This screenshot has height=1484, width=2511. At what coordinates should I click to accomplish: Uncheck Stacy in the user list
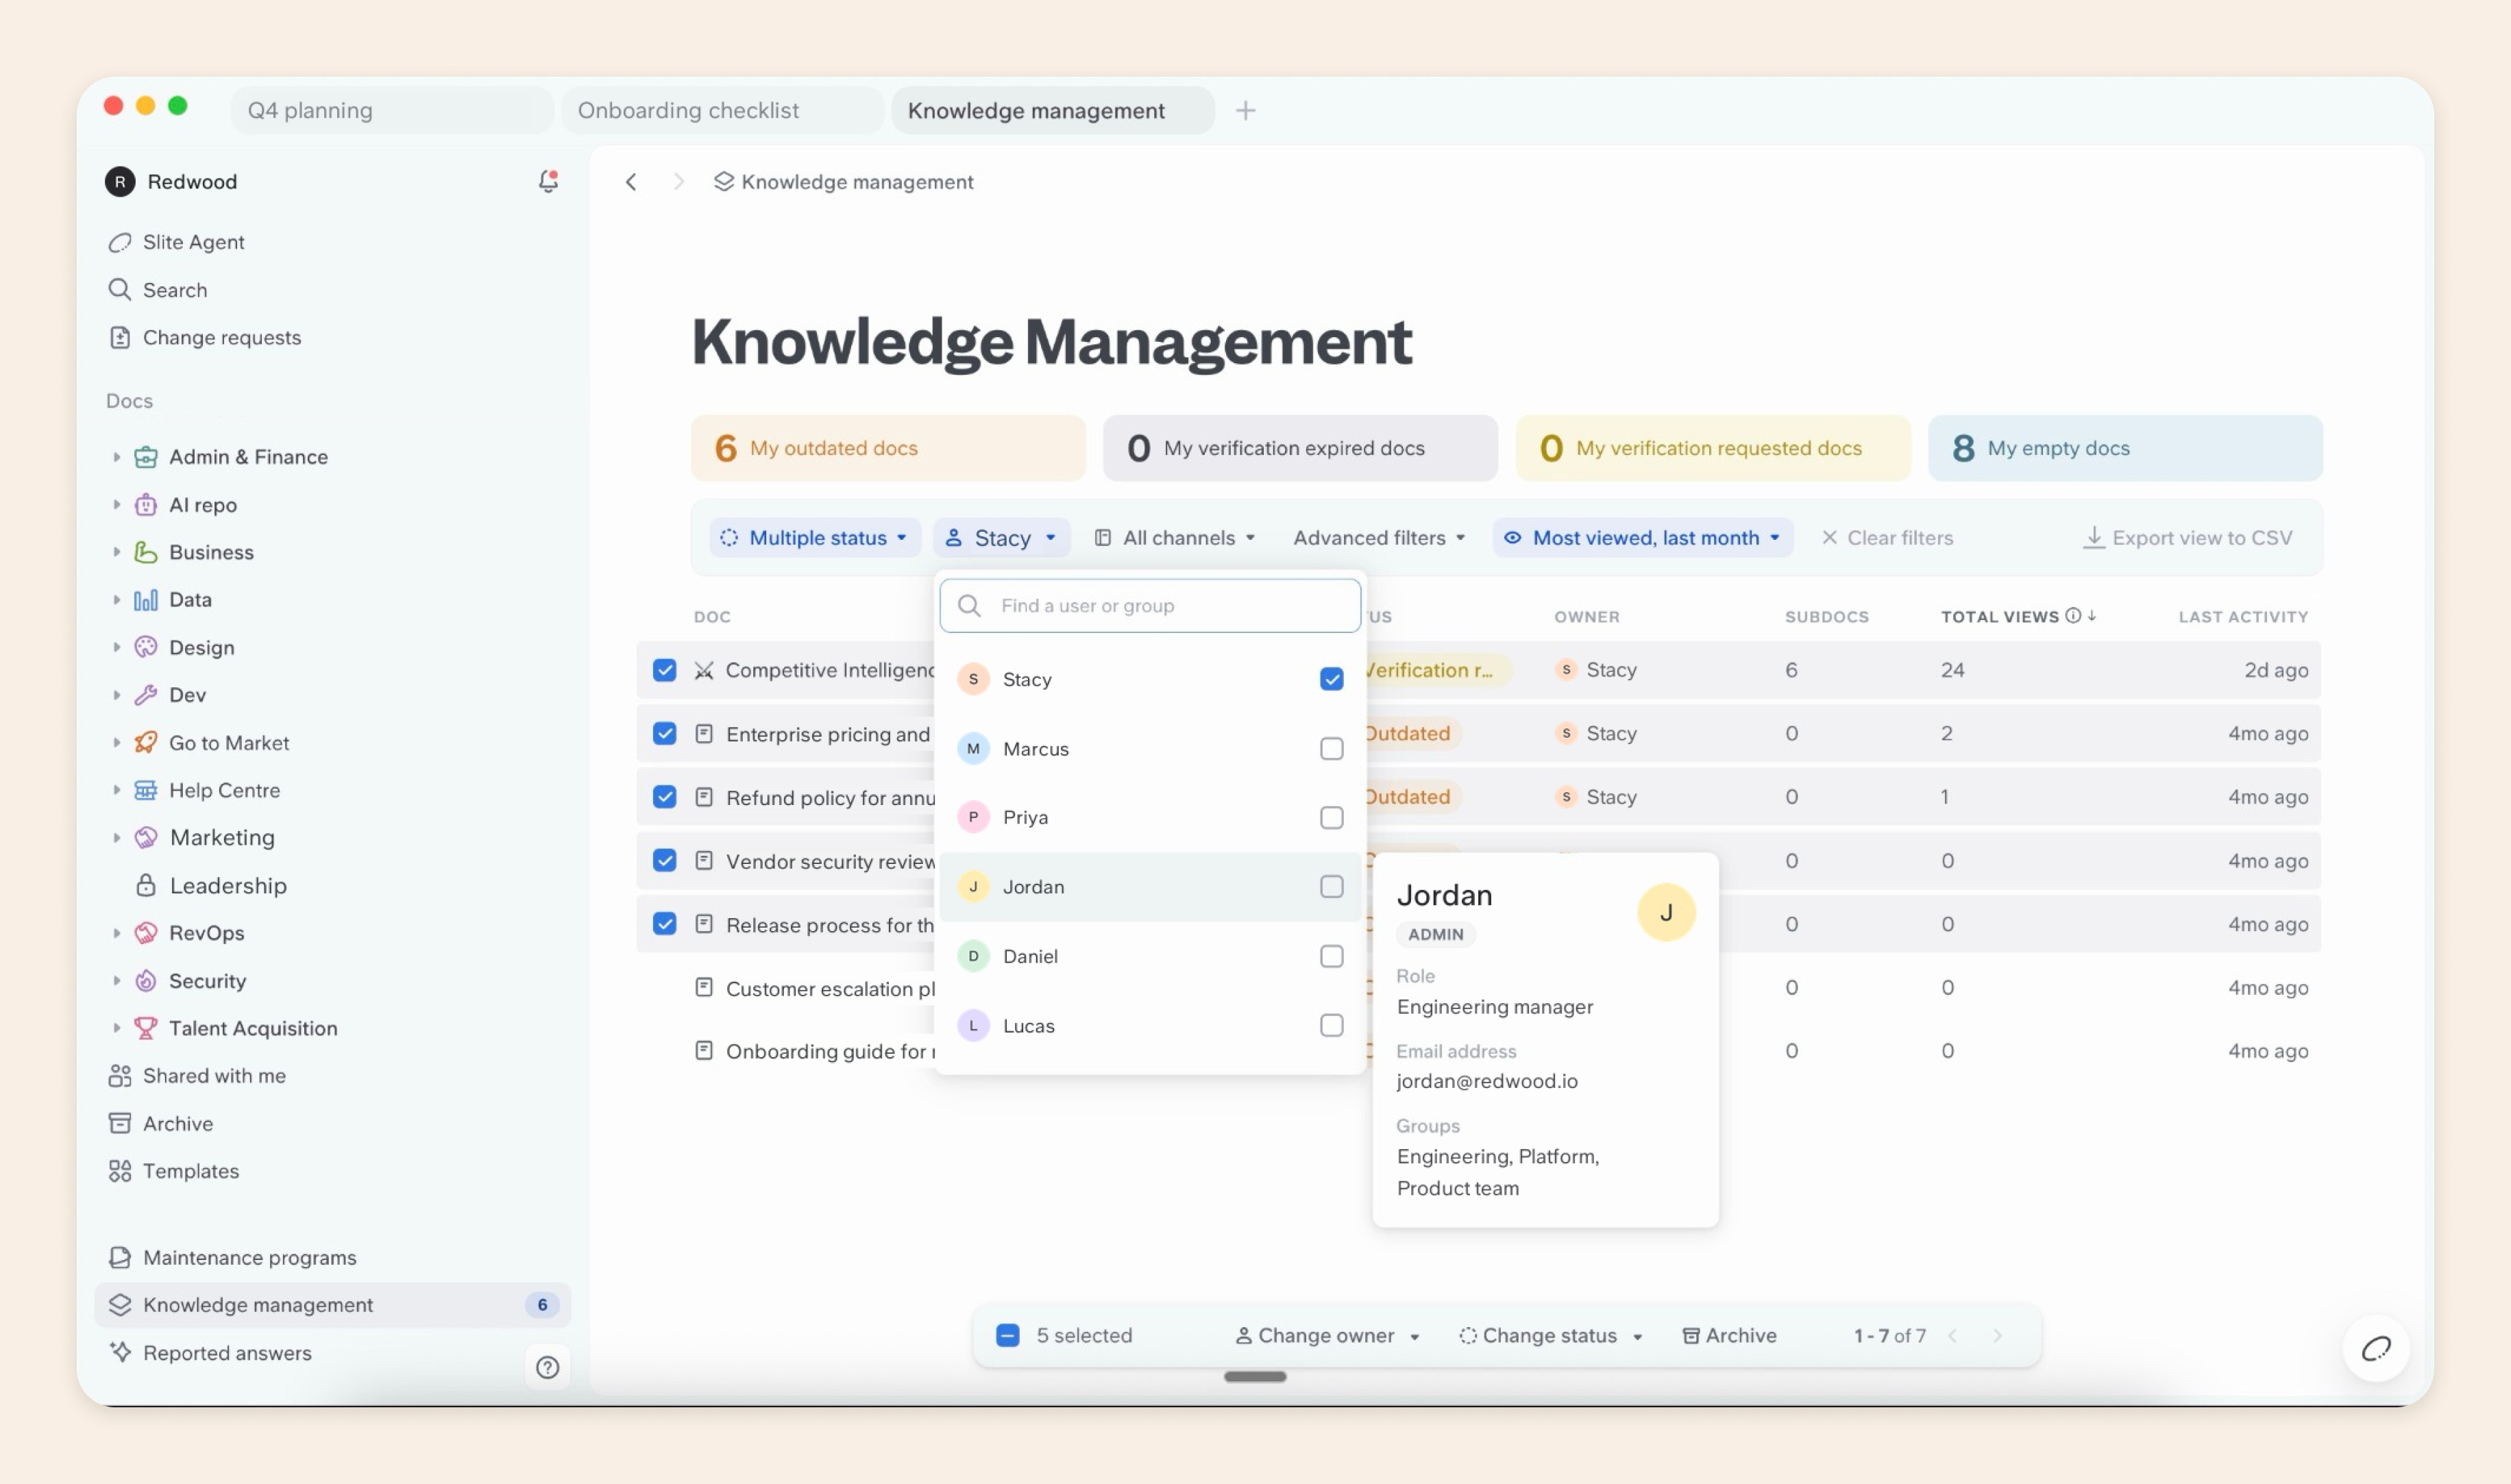[1331, 679]
